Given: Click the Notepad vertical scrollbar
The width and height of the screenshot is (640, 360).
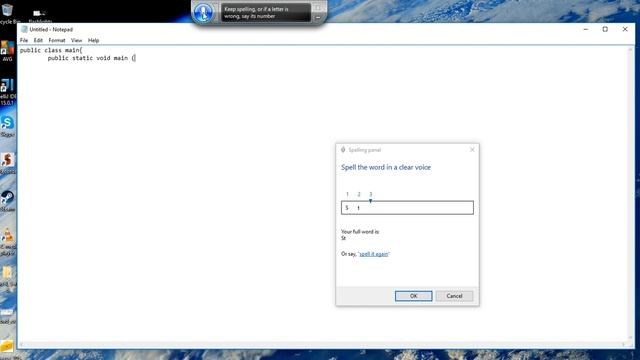Looking at the screenshot, I should click(631, 193).
